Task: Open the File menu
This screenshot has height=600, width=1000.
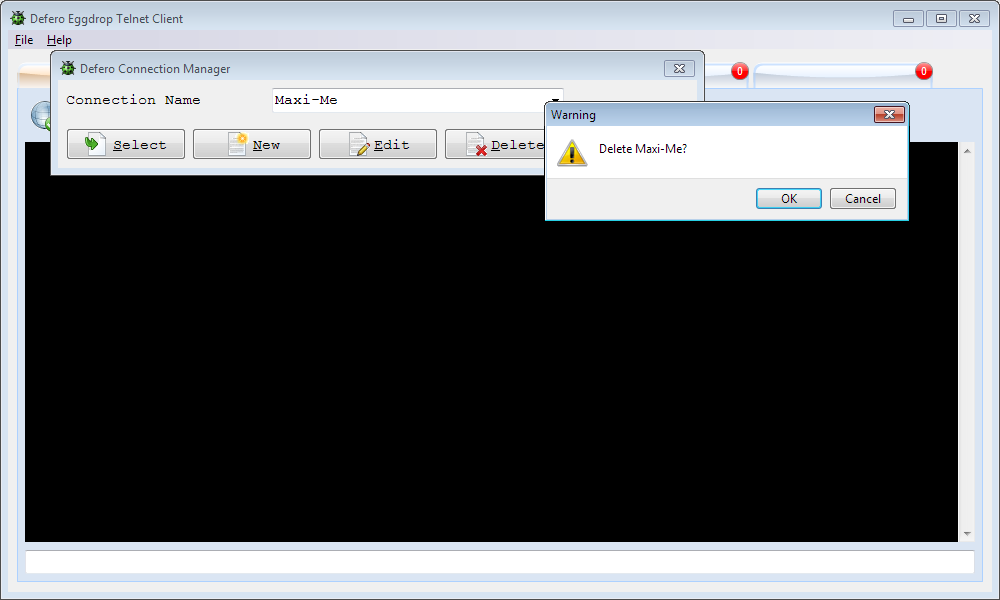Action: click(24, 40)
